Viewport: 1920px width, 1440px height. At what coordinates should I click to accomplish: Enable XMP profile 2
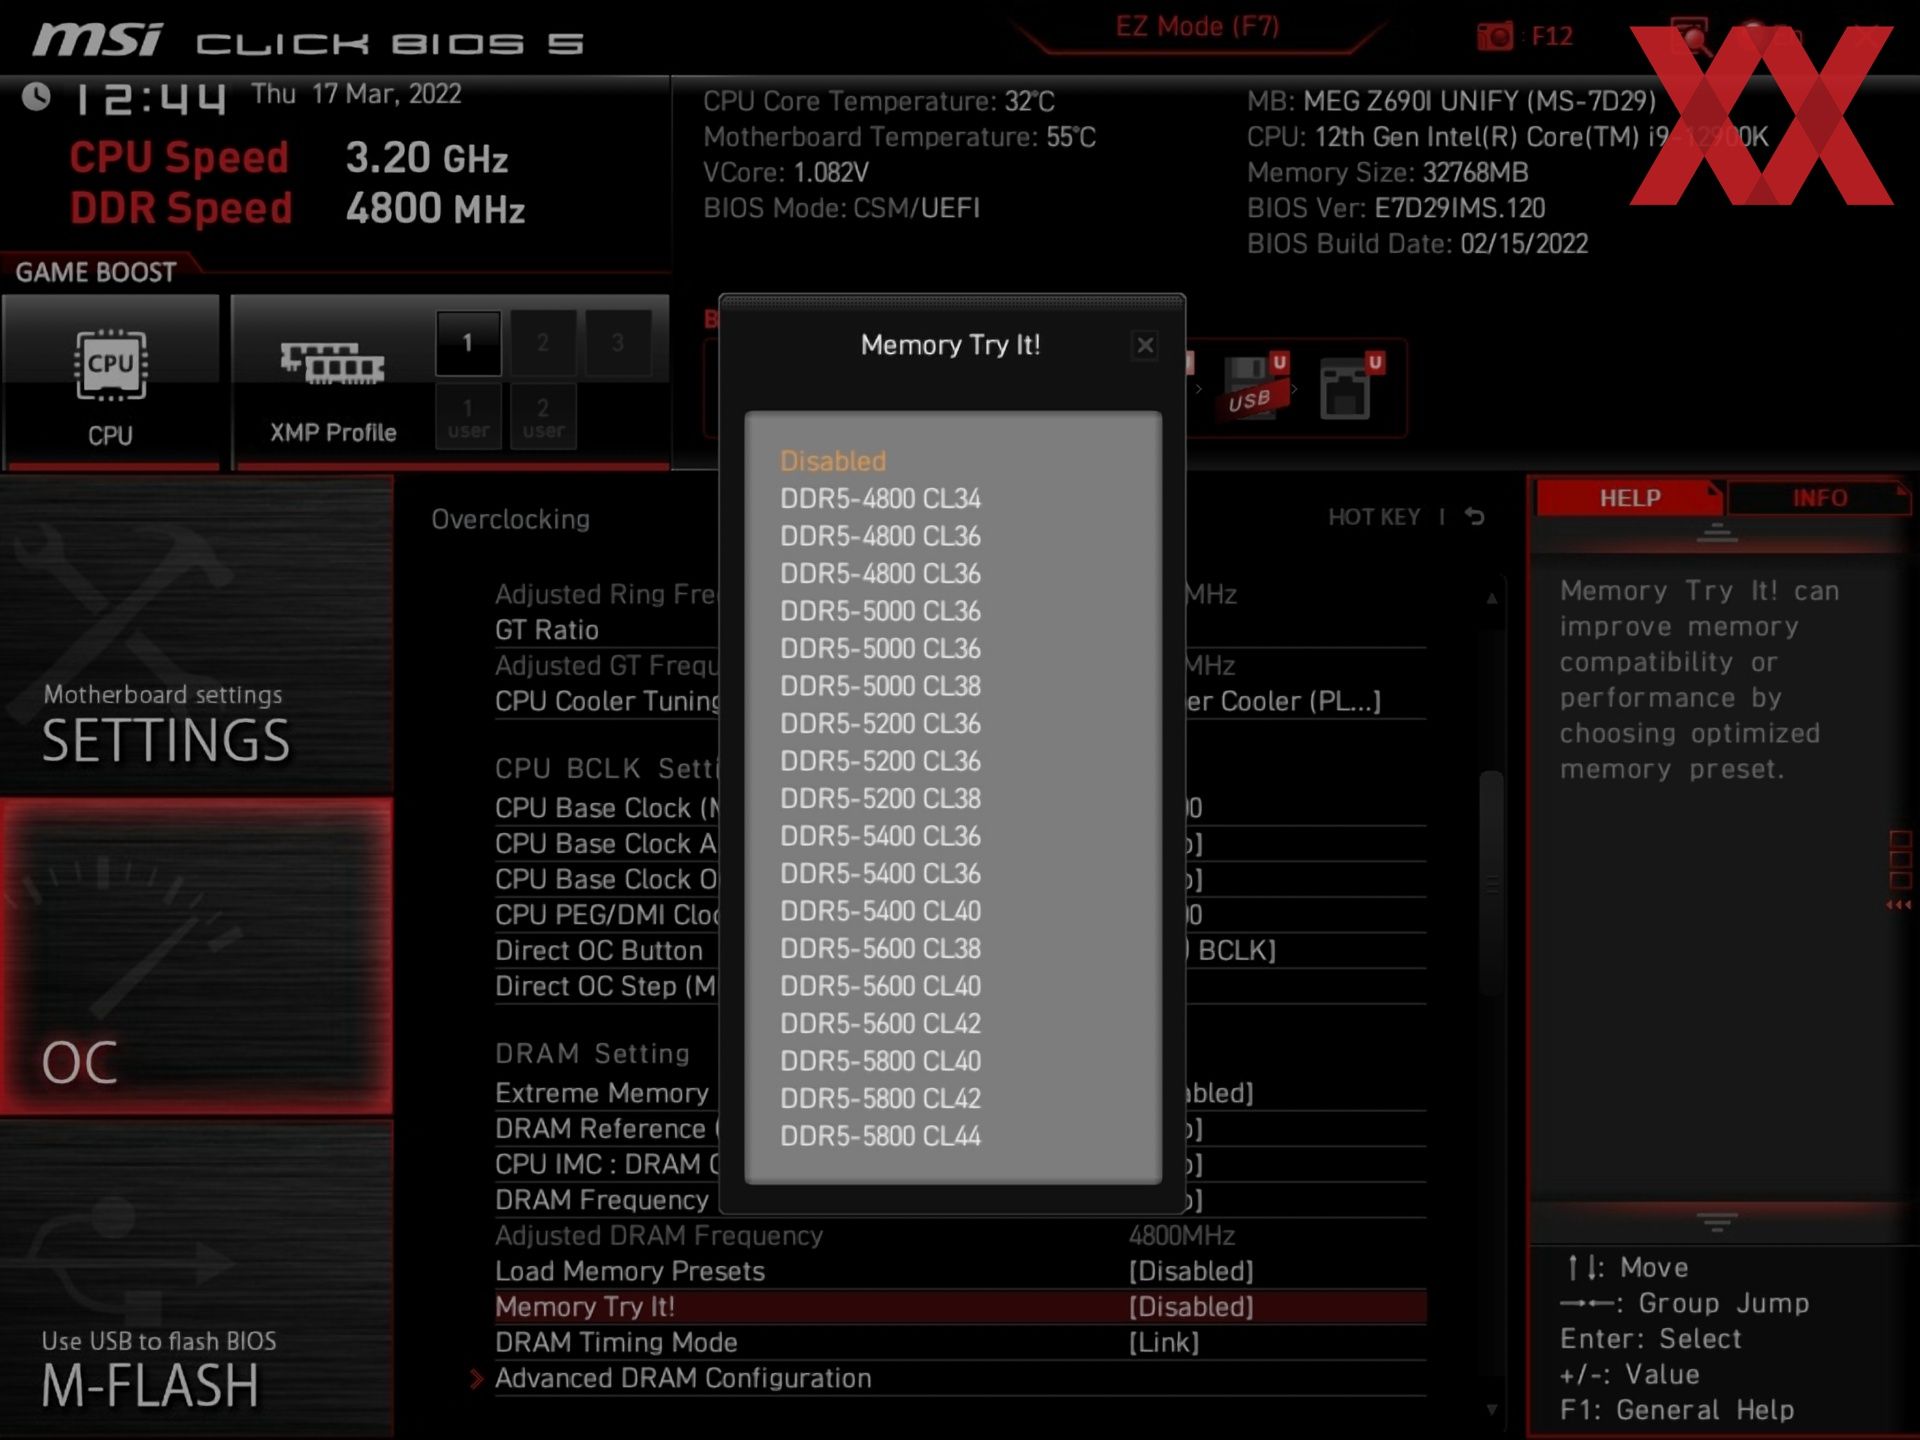tap(543, 343)
